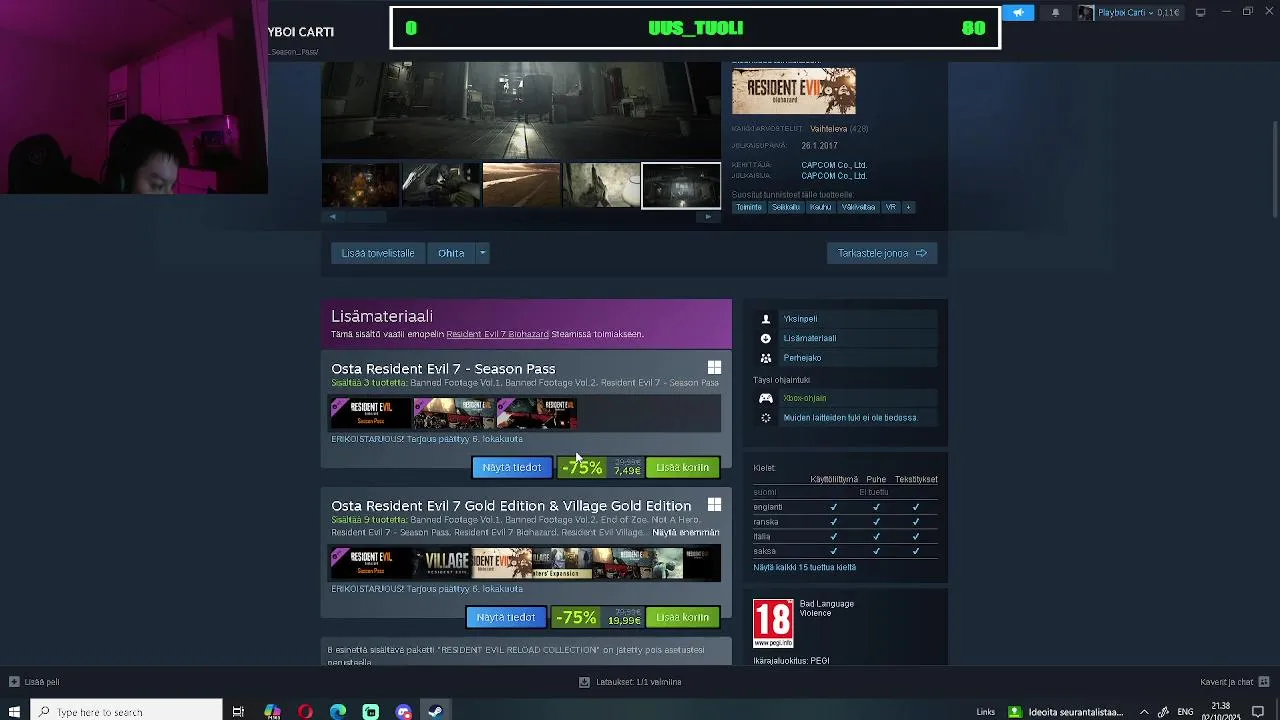Viewport: 1280px width, 720px height.
Task: Click the Windows Start button
Action: pos(14,712)
